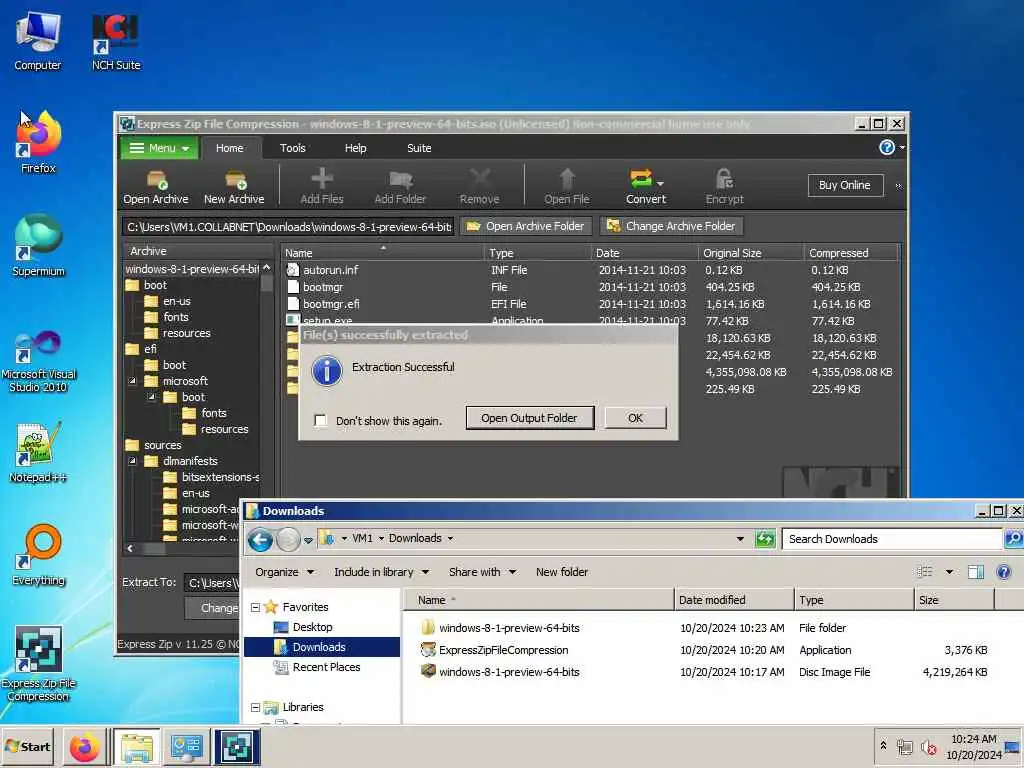Click Encrypt toolbar icon
The height and width of the screenshot is (768, 1024).
click(724, 187)
